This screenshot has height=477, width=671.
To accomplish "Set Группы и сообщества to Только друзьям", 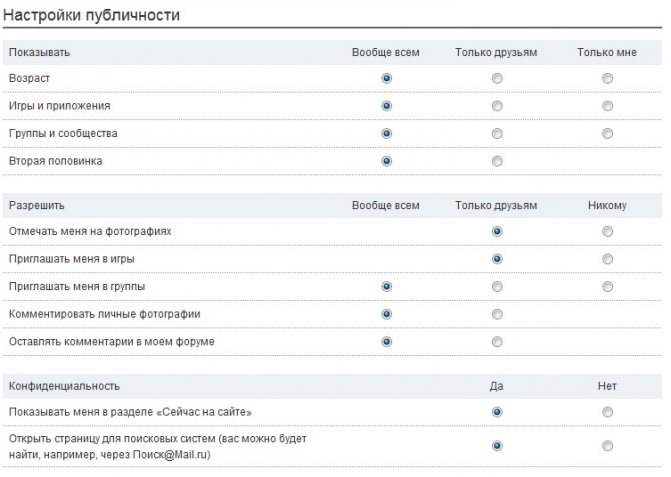I will [497, 133].
